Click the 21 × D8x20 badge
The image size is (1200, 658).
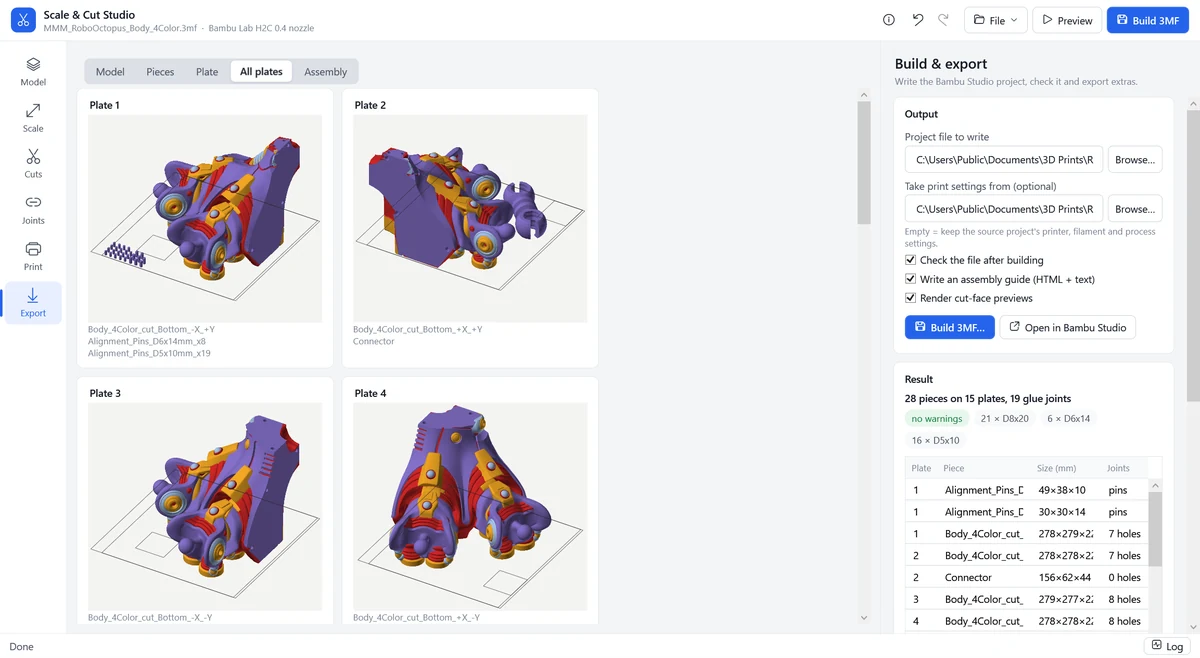[x=1004, y=419]
